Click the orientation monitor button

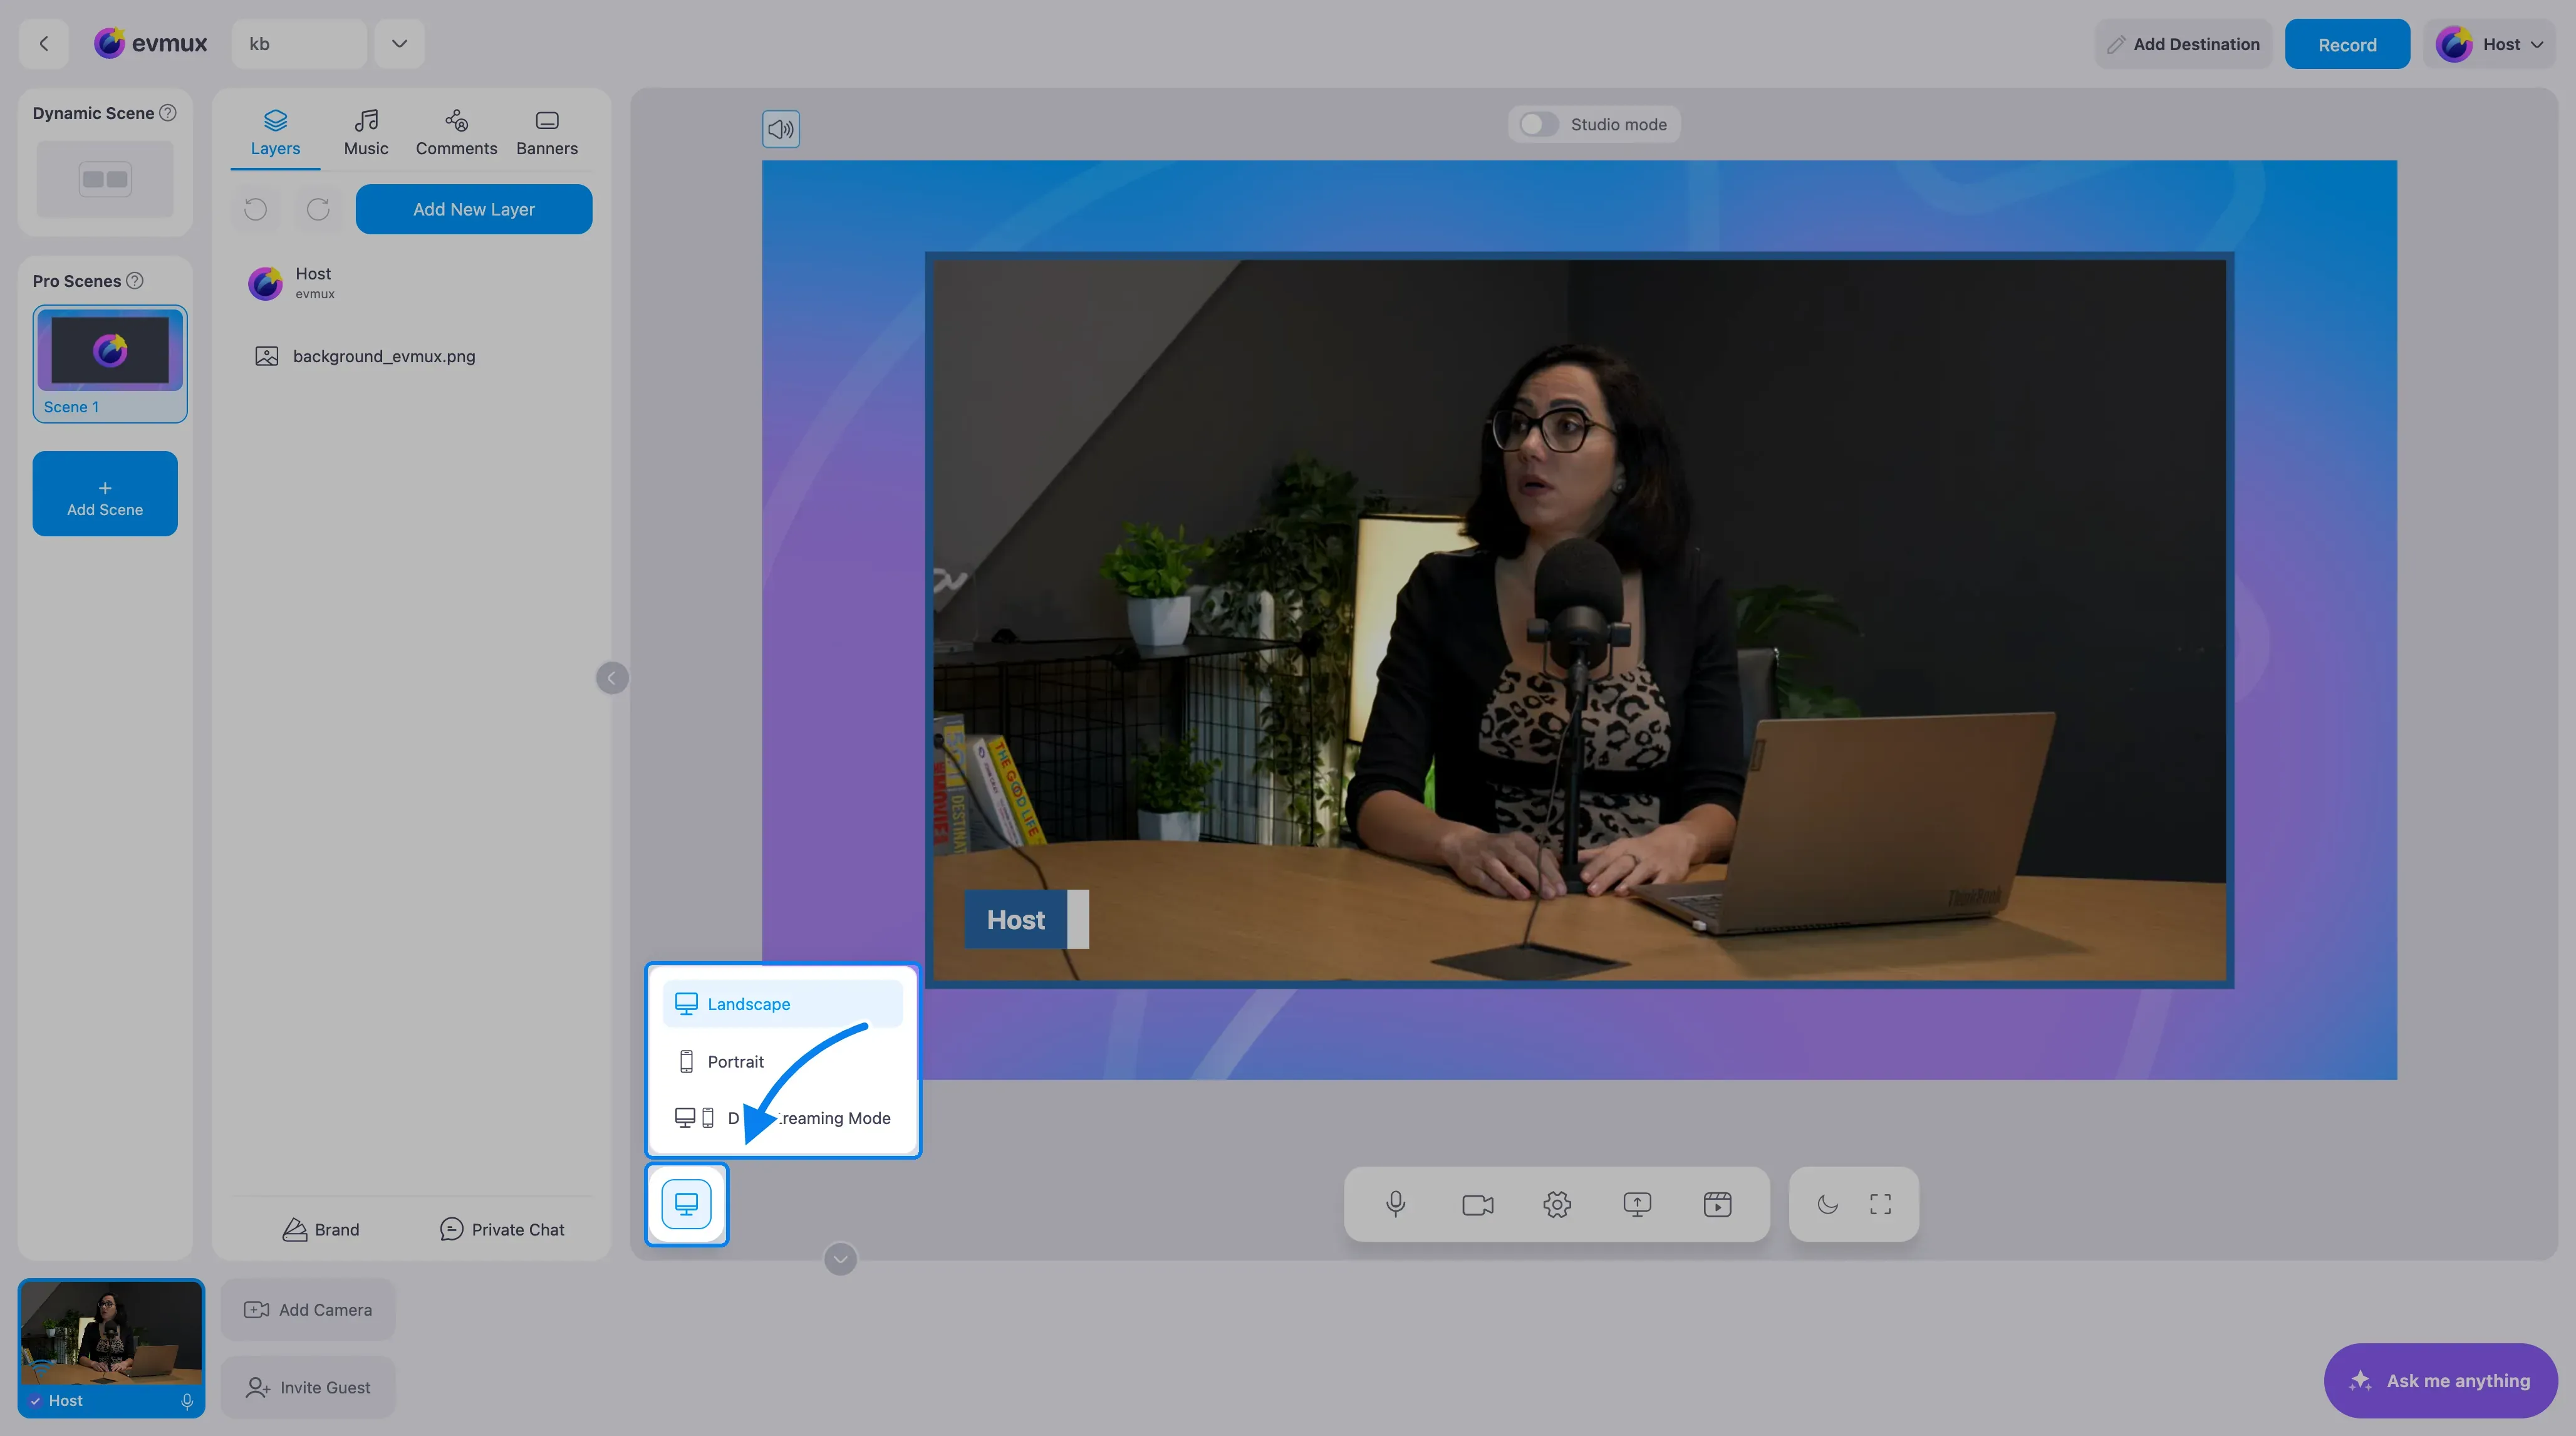687,1204
